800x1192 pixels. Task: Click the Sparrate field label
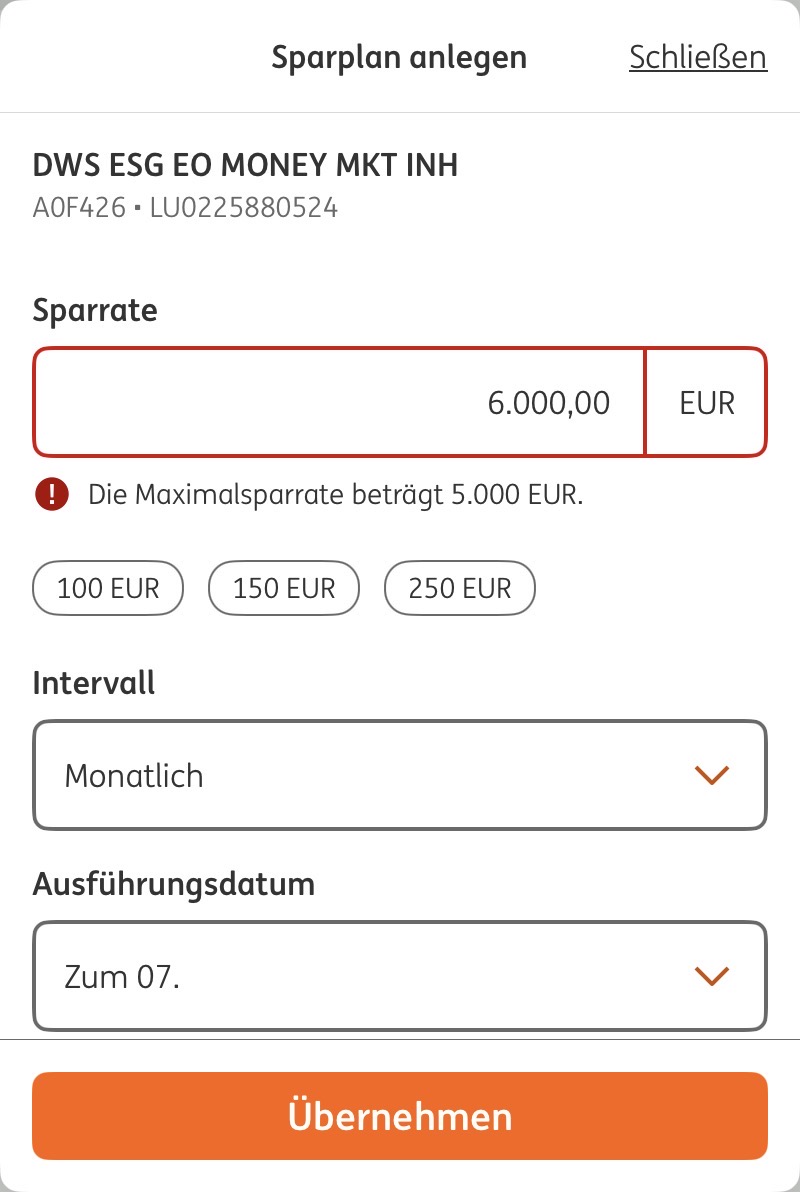coord(95,310)
